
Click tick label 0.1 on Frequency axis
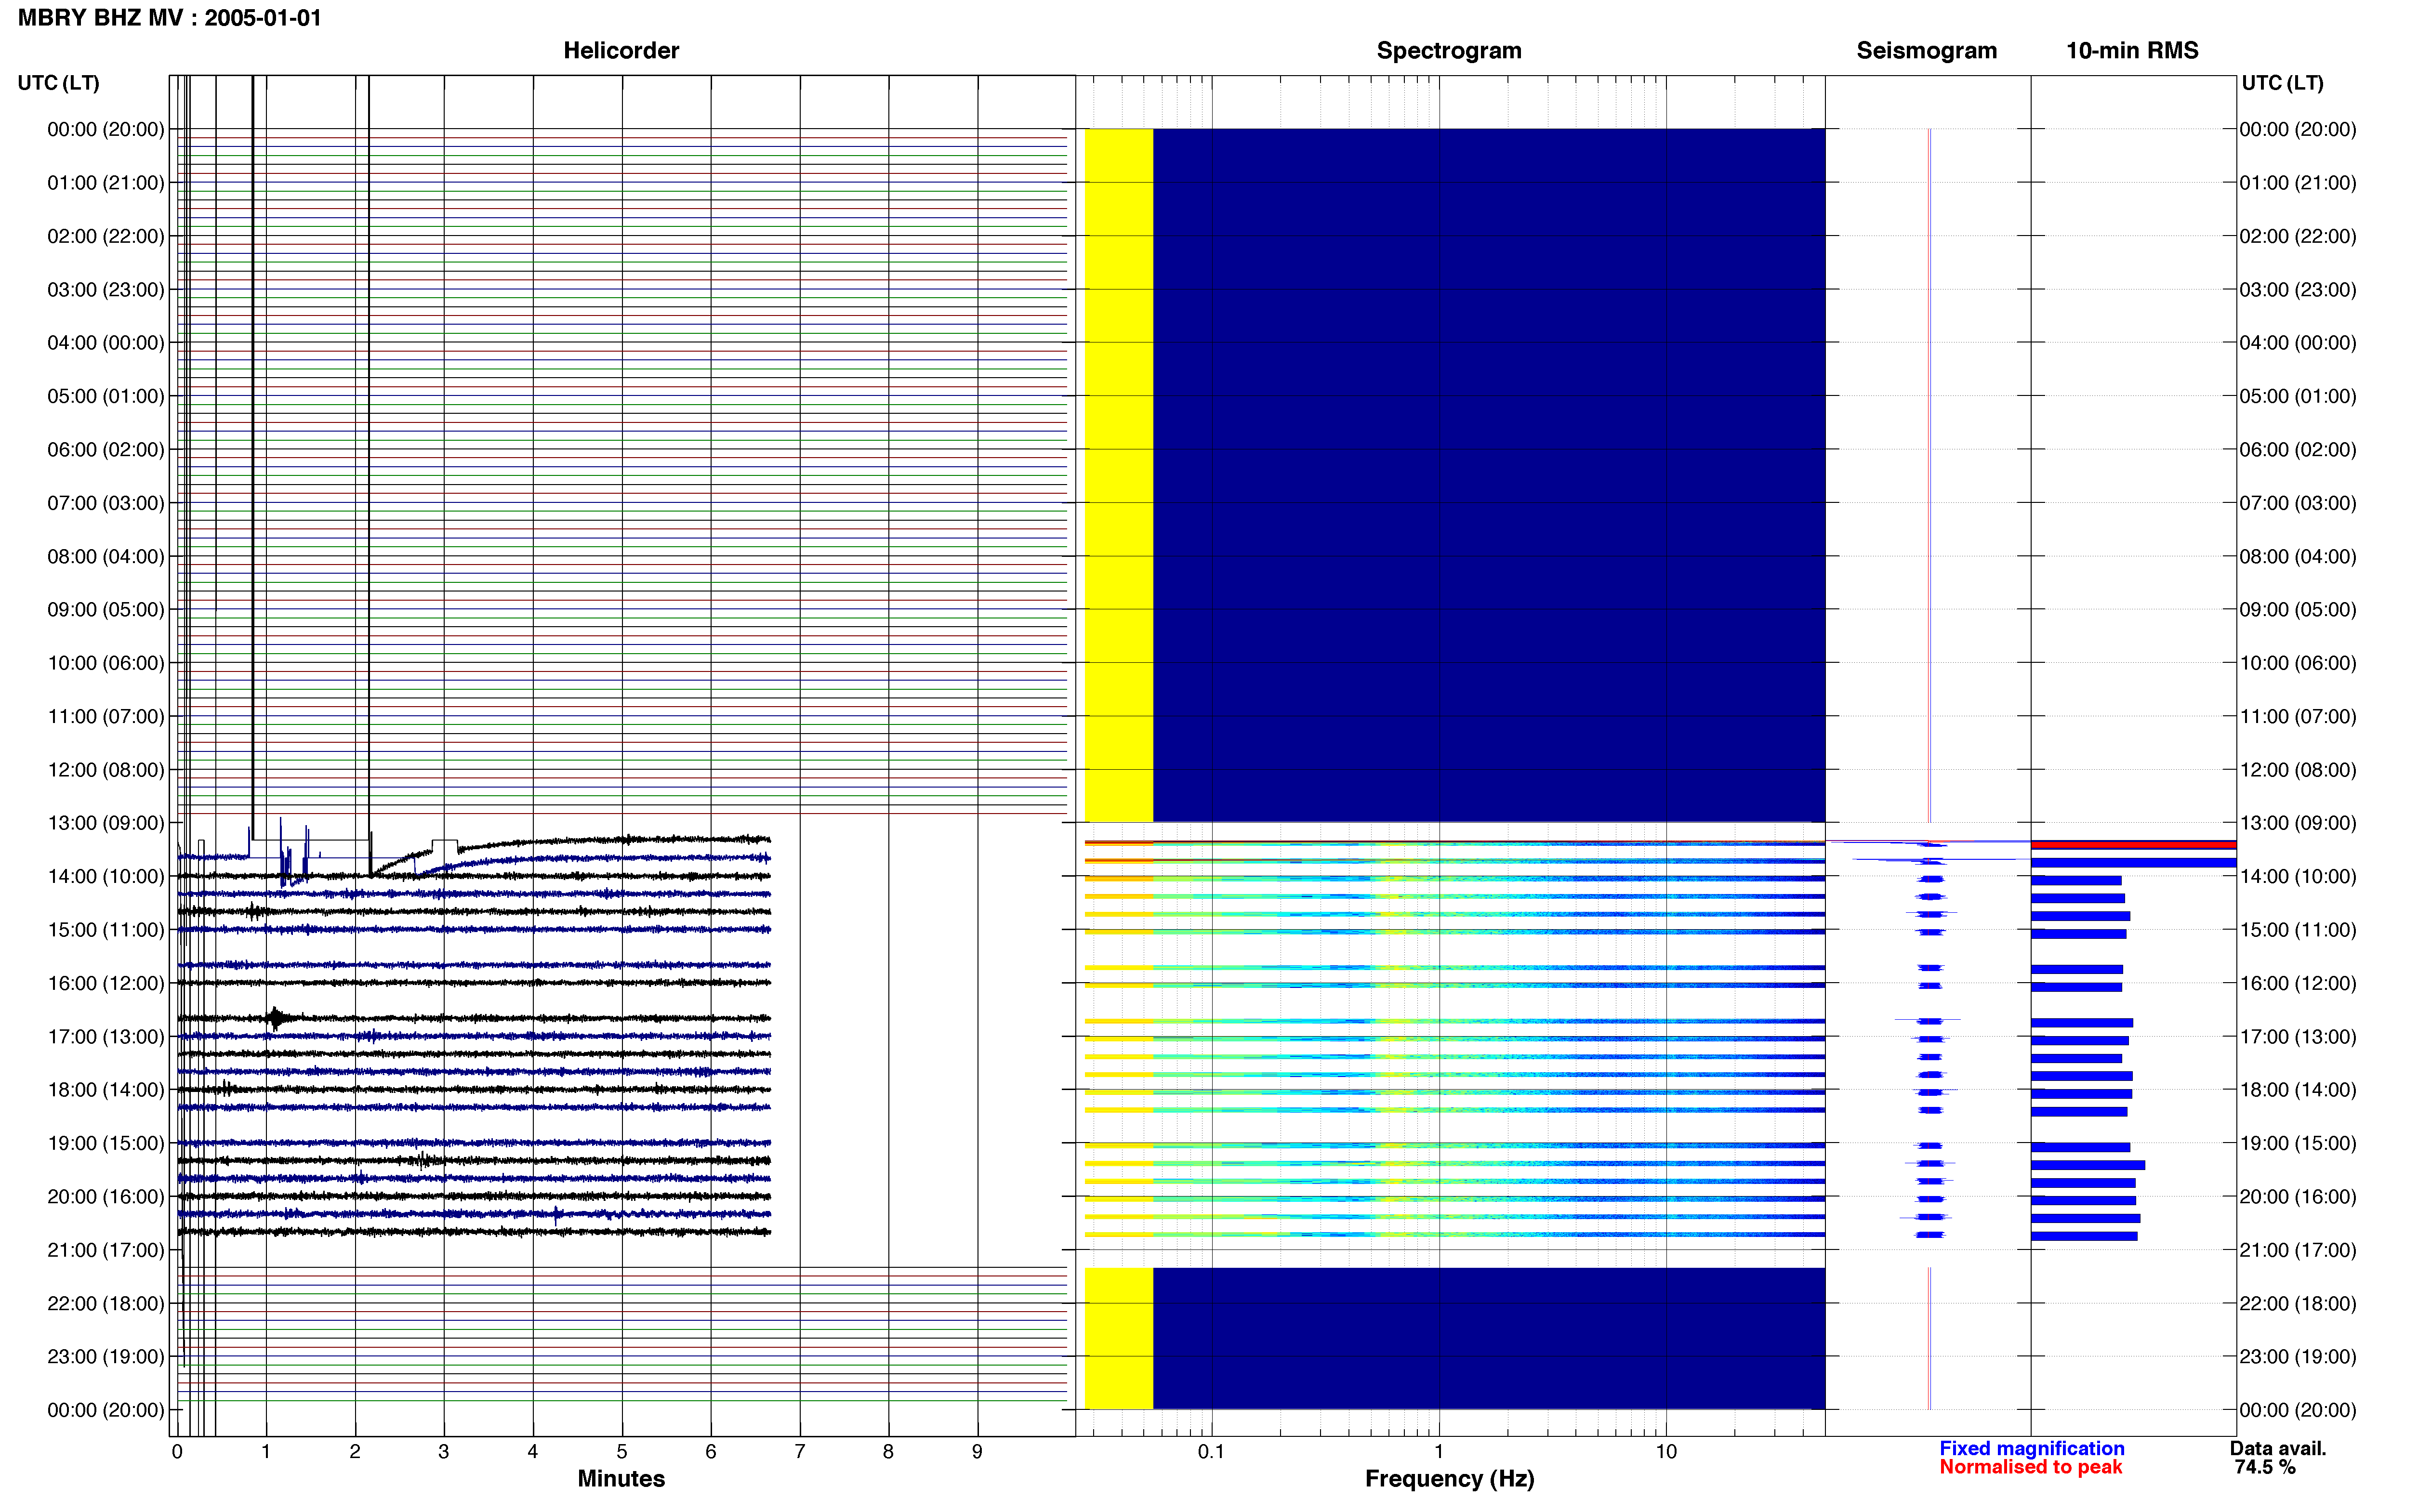1211,1452
